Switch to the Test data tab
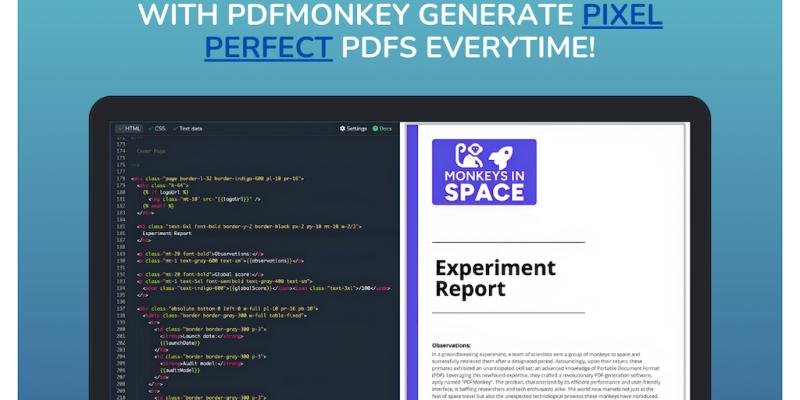The image size is (800, 400). click(188, 129)
